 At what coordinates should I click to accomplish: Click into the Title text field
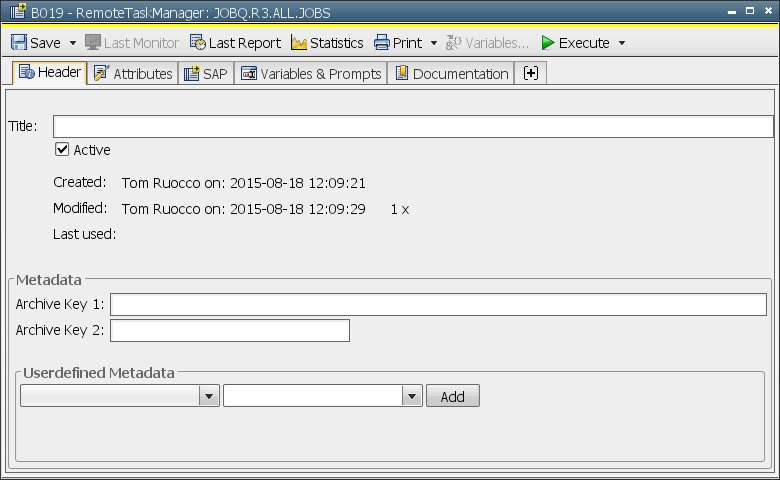[x=413, y=126]
